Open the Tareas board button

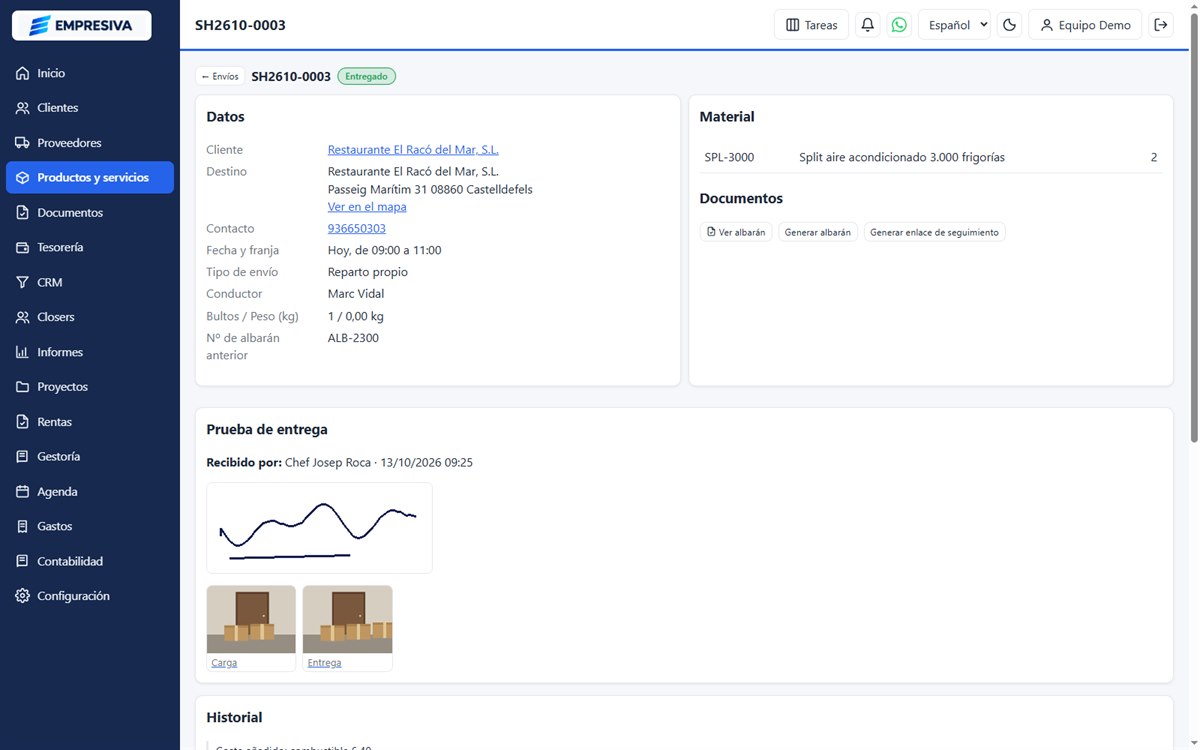(x=811, y=25)
